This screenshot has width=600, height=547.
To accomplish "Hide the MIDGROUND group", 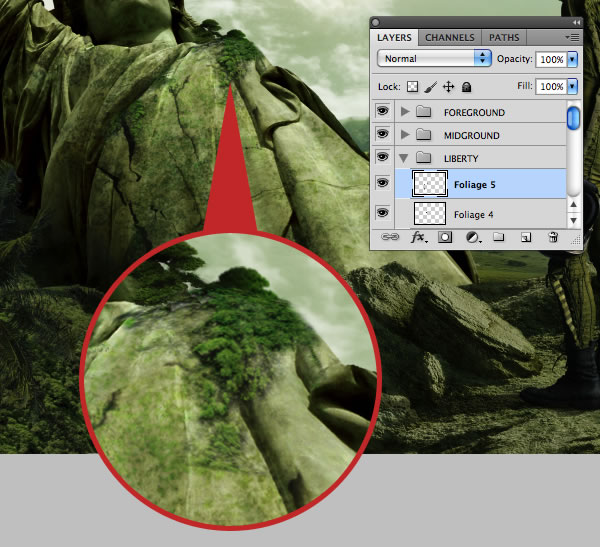I will pos(382,134).
